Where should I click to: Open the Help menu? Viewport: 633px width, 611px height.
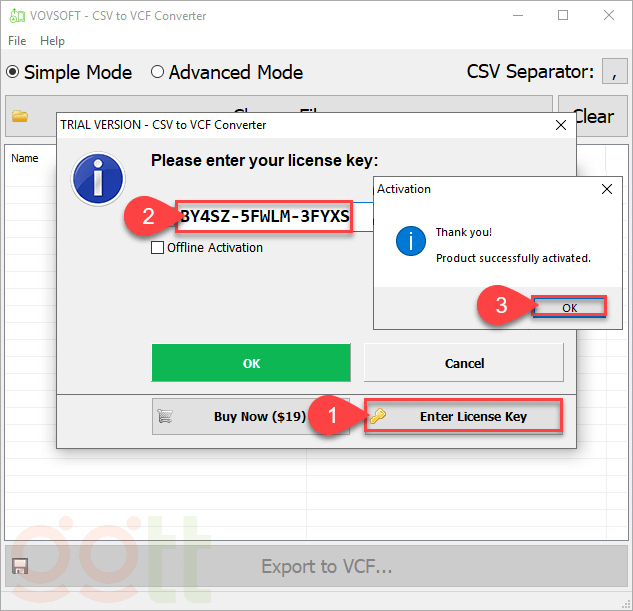click(52, 41)
